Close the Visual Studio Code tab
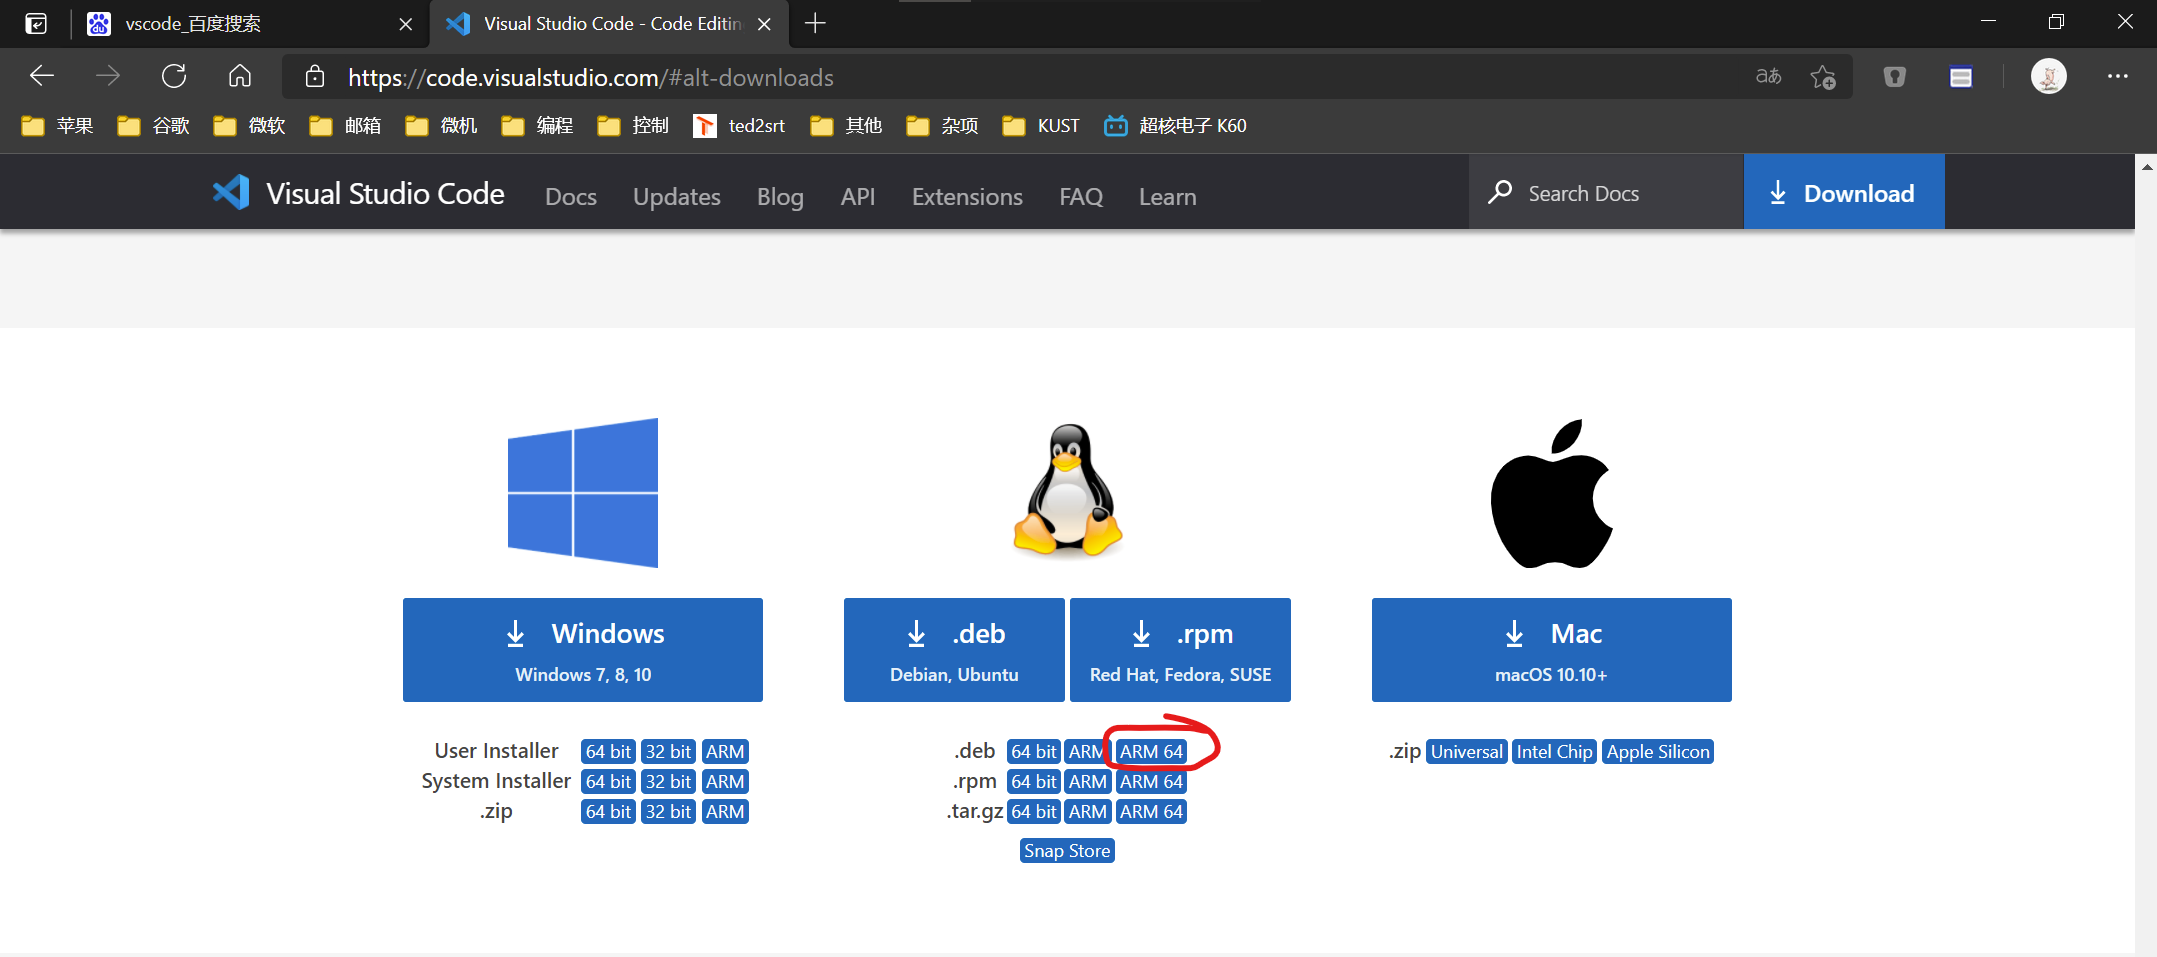Screen dimensions: 2157x957 [764, 24]
